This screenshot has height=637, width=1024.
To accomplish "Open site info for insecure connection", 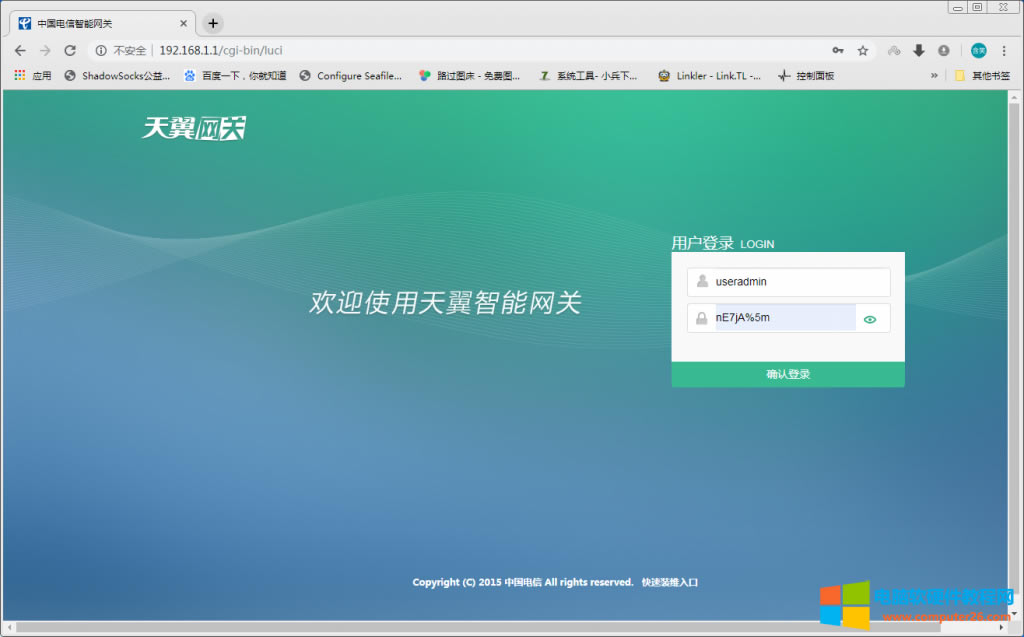I will click(101, 50).
